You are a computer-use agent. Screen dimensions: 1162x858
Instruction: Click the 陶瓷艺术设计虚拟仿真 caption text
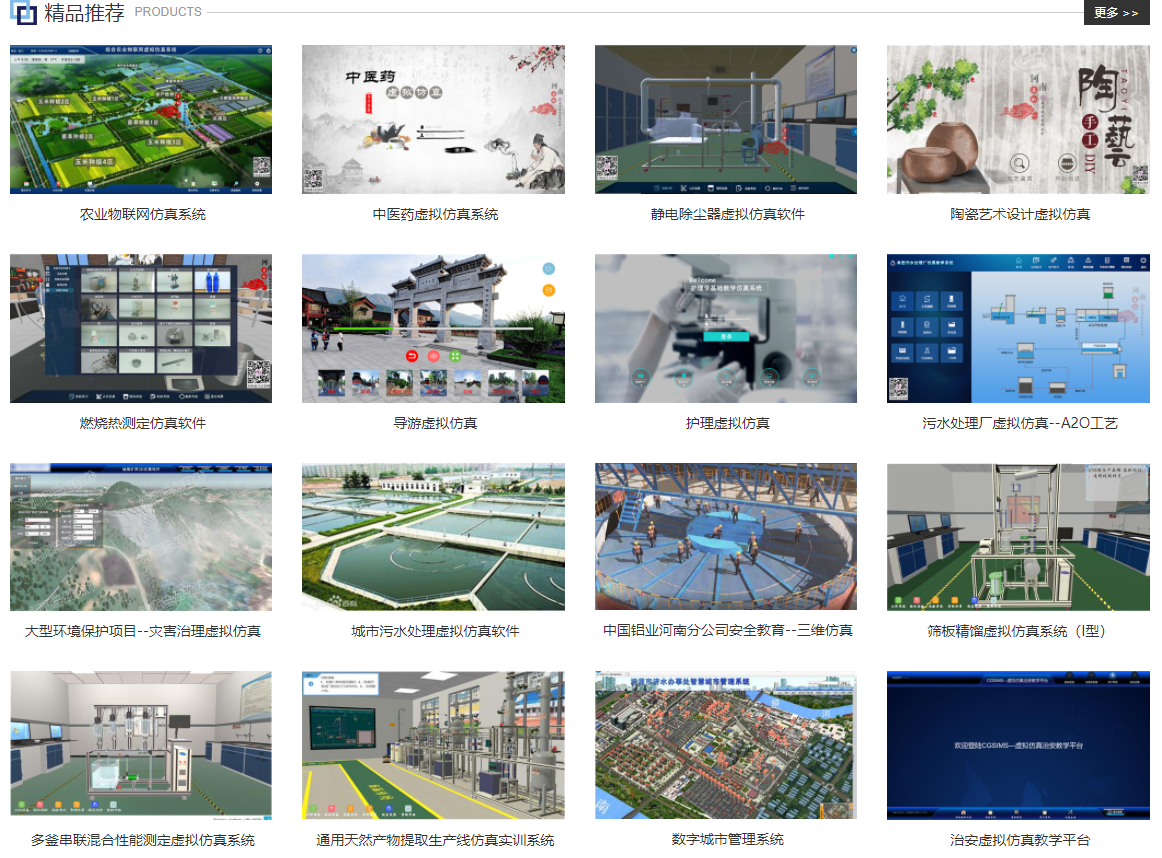coord(1020,214)
